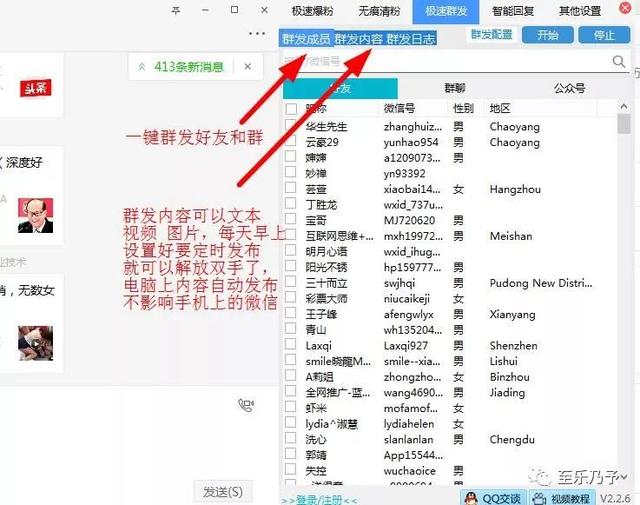Check the box for 洗心
Image resolution: width=640 pixels, height=505 pixels.
[x=290, y=438]
